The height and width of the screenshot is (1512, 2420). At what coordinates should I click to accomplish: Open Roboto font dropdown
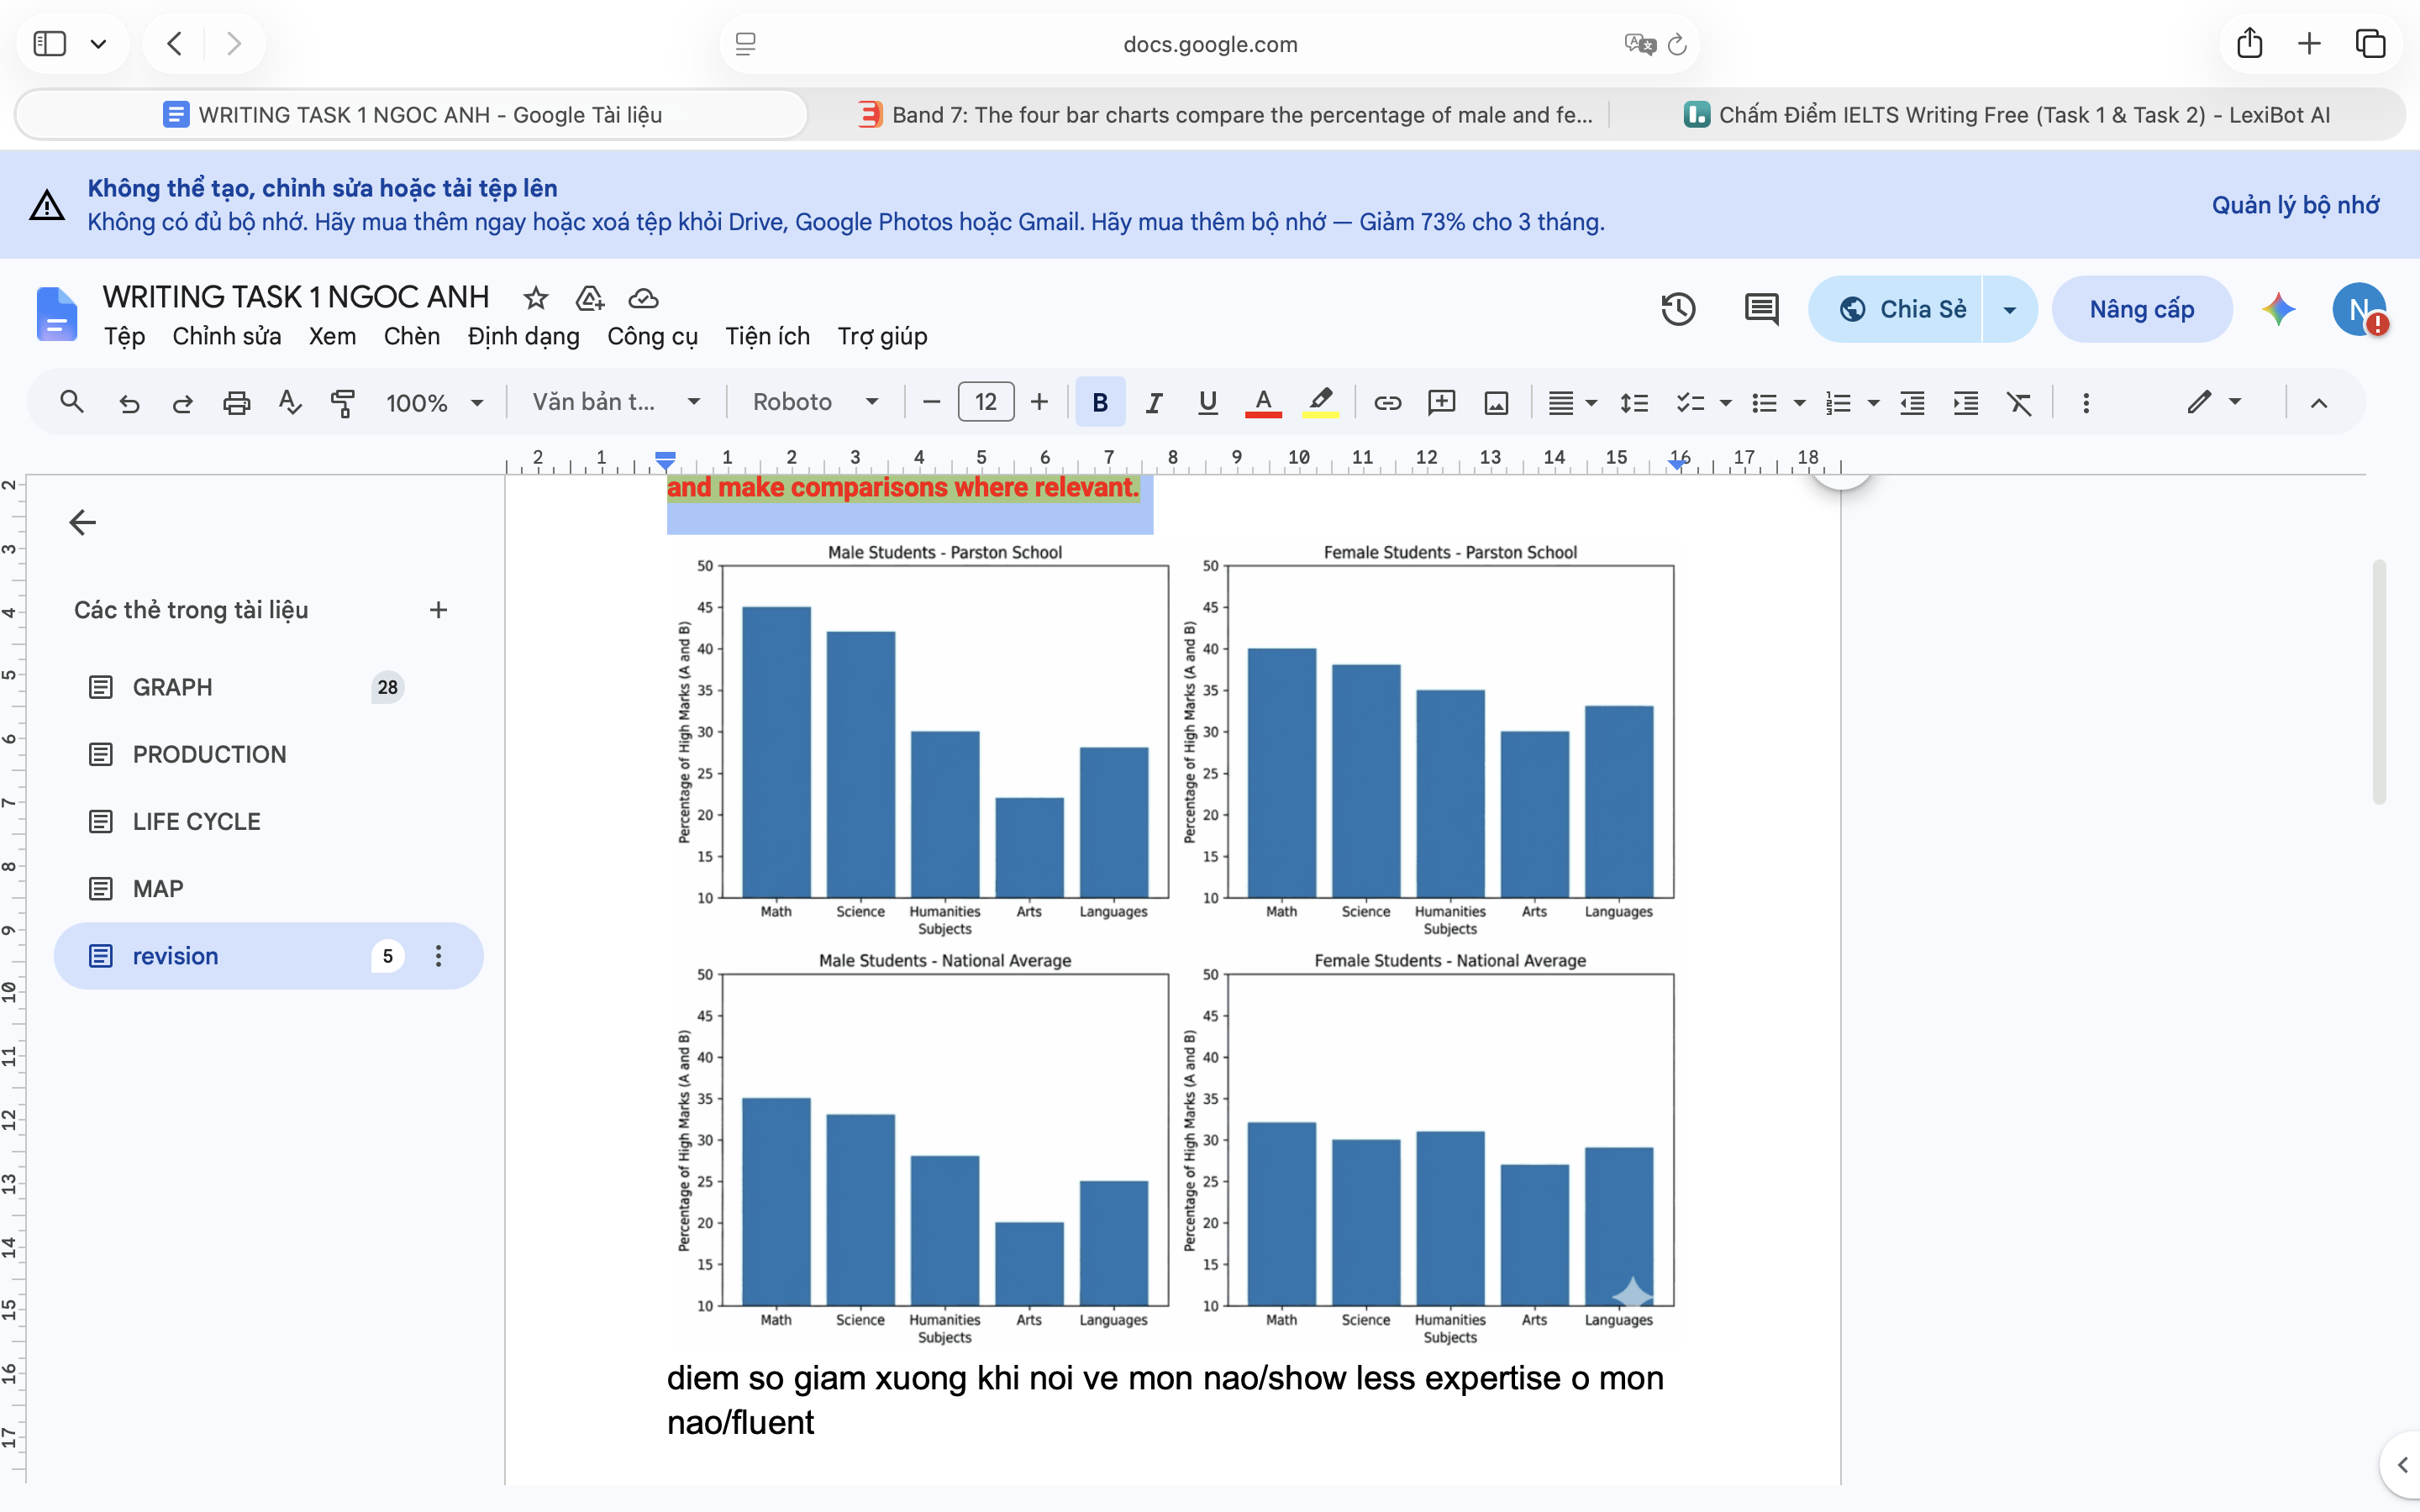[x=815, y=402]
